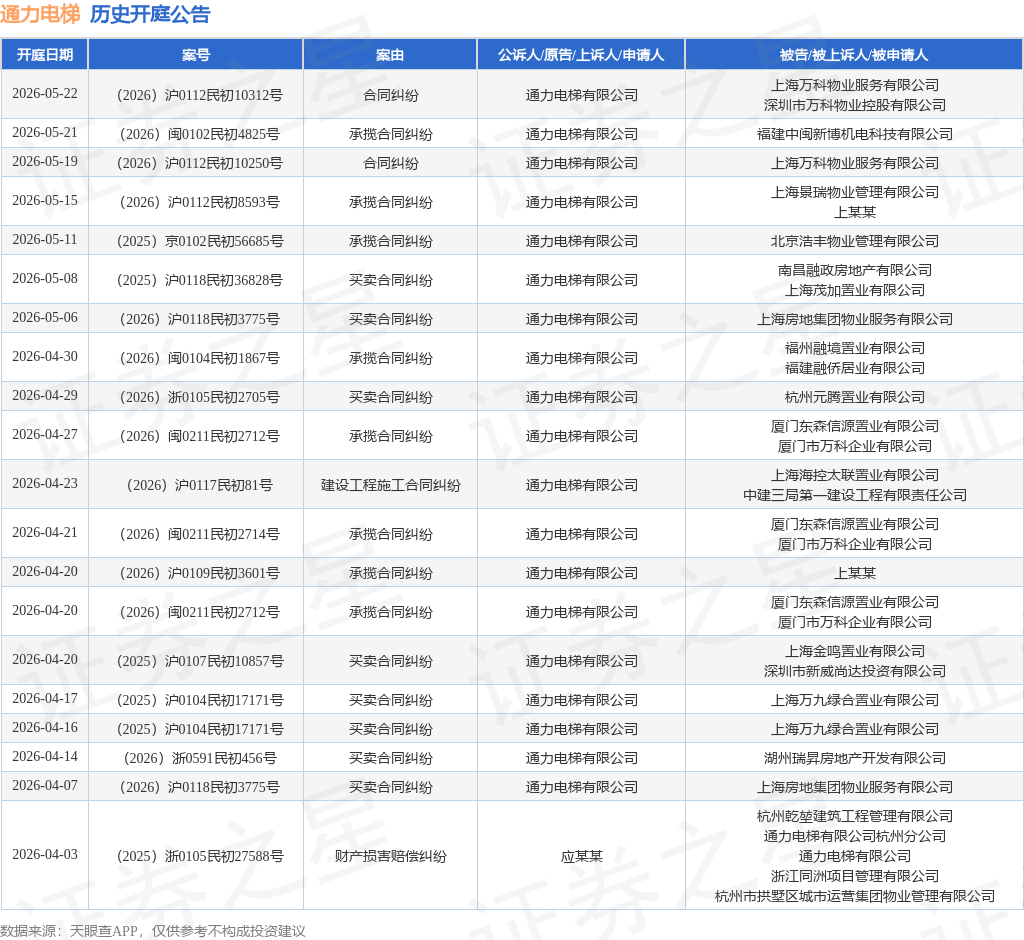Image resolution: width=1024 pixels, height=940 pixels.
Task: Select the 2026-05-08 hearing date cell
Action: point(45,279)
